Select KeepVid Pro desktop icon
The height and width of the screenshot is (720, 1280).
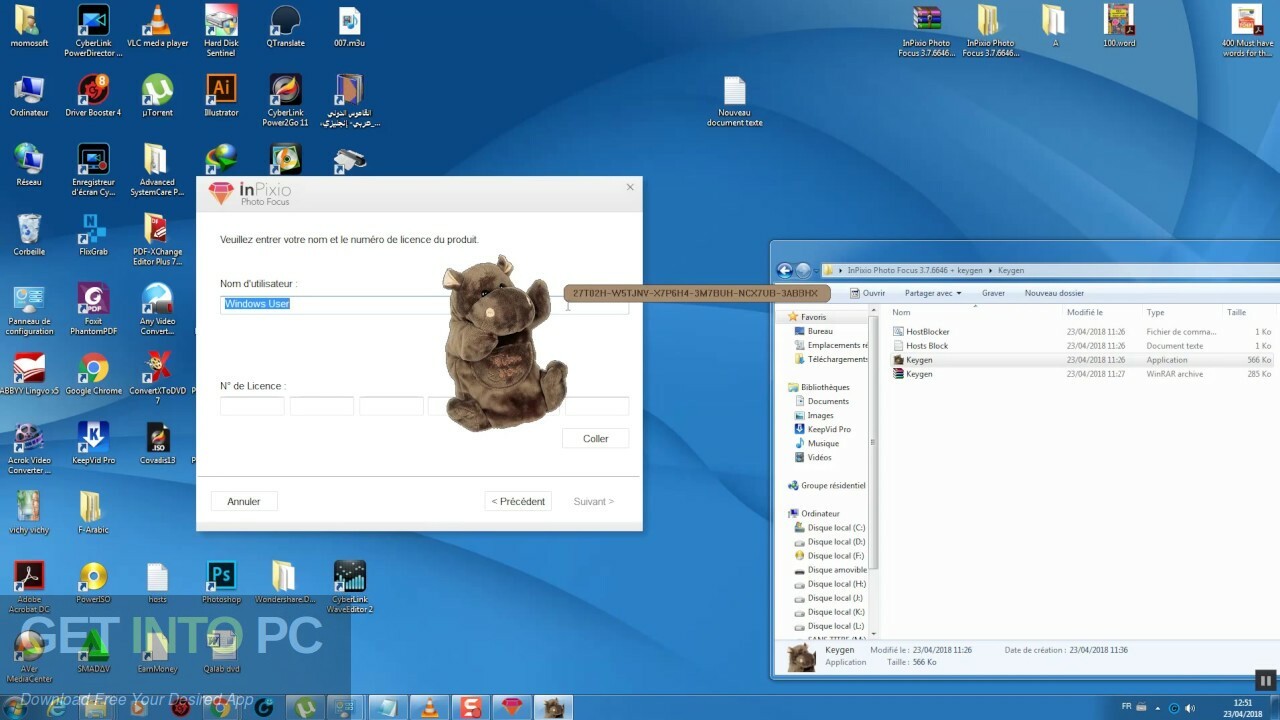(93, 444)
